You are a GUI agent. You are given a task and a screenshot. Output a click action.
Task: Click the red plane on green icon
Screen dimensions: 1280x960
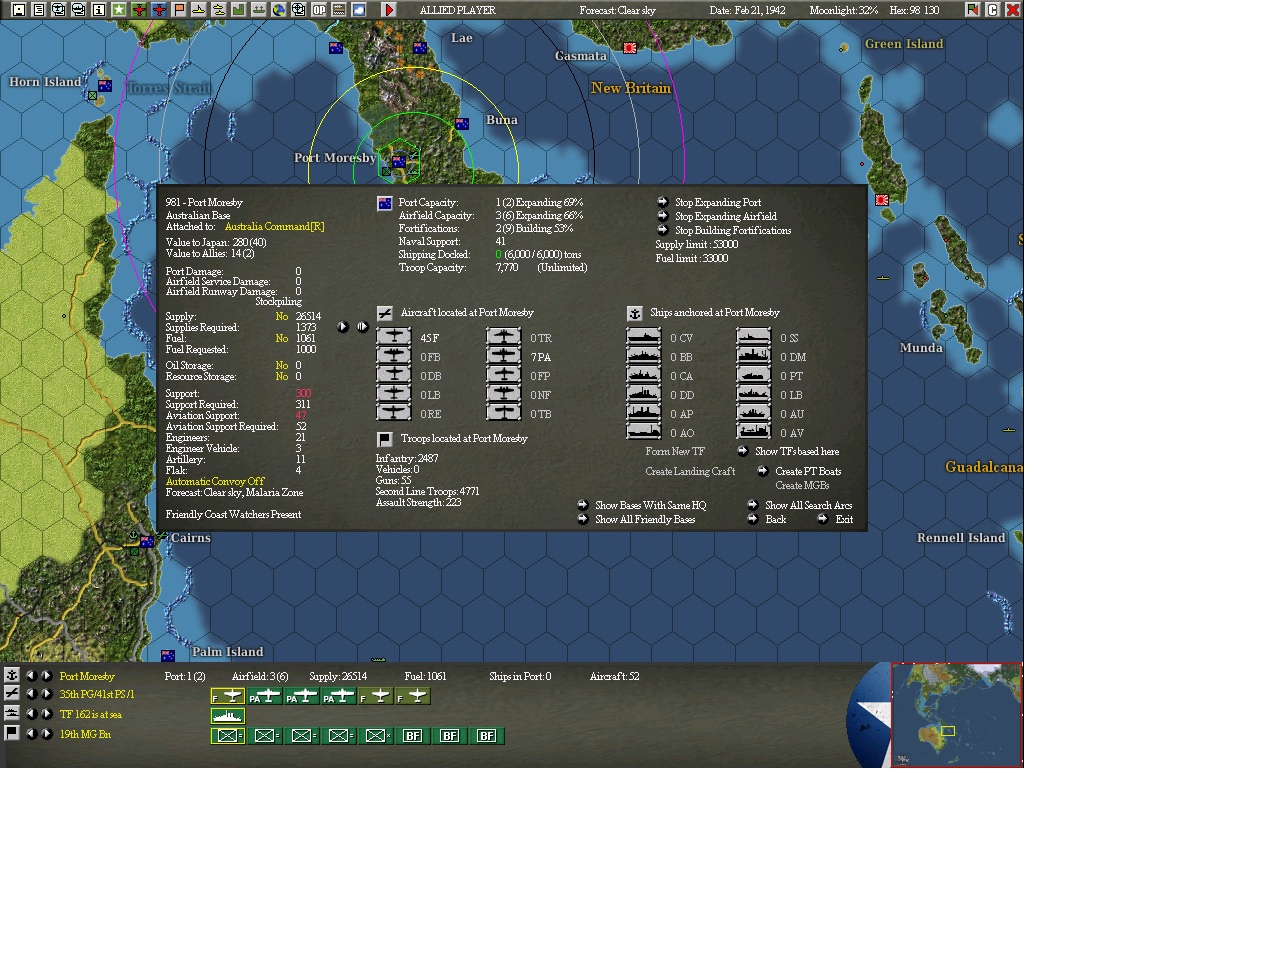(x=138, y=10)
